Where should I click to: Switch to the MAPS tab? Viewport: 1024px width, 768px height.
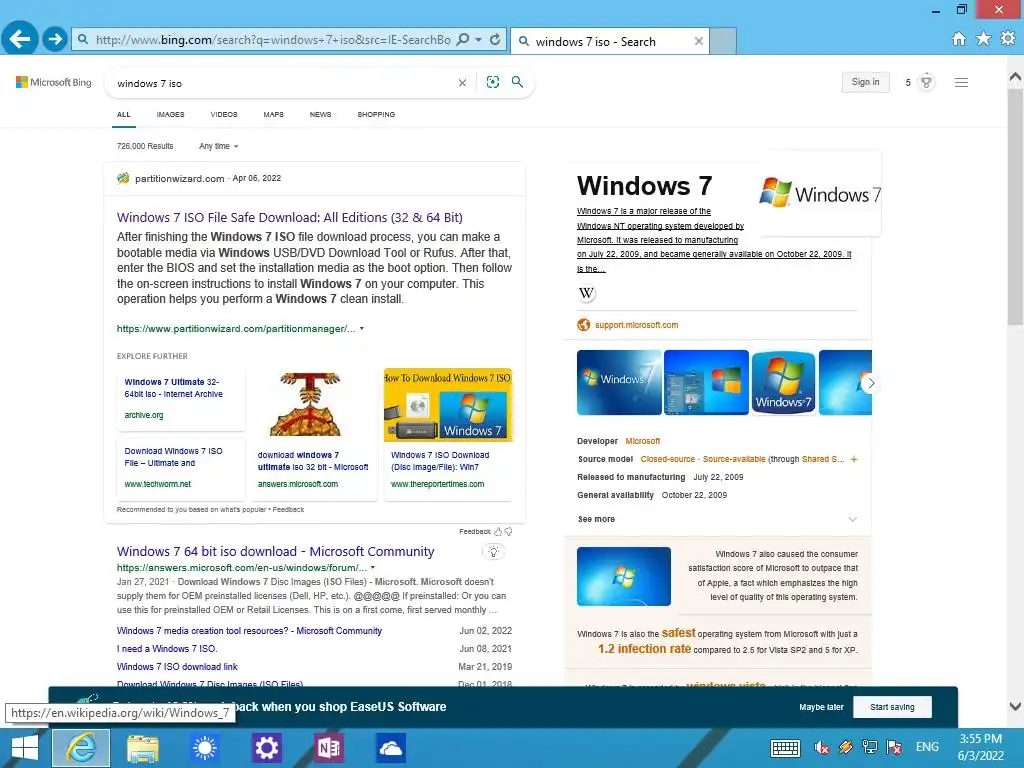pyautogui.click(x=274, y=114)
